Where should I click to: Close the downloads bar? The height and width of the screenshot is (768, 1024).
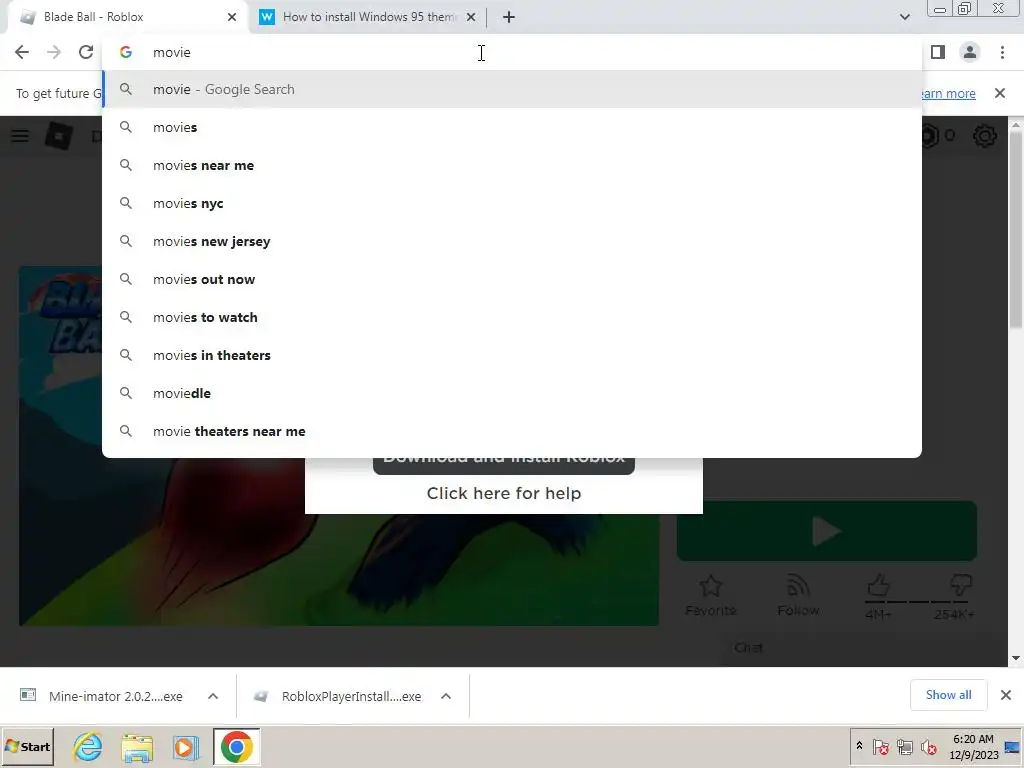point(1006,695)
